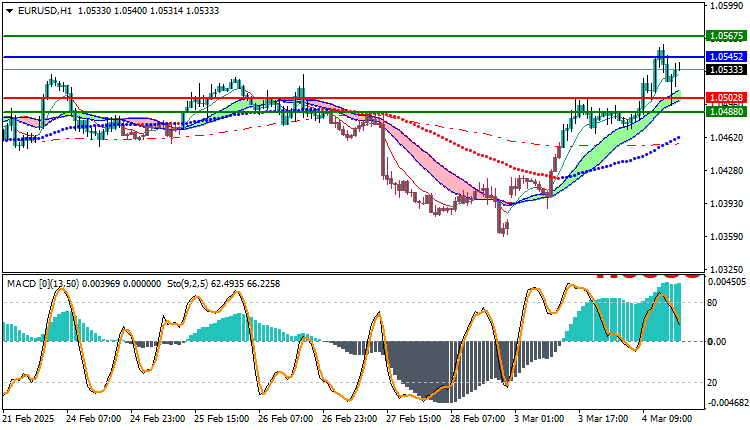Click the 25 Feb 15:00 time label
This screenshot has width=750, height=430.
click(221, 419)
